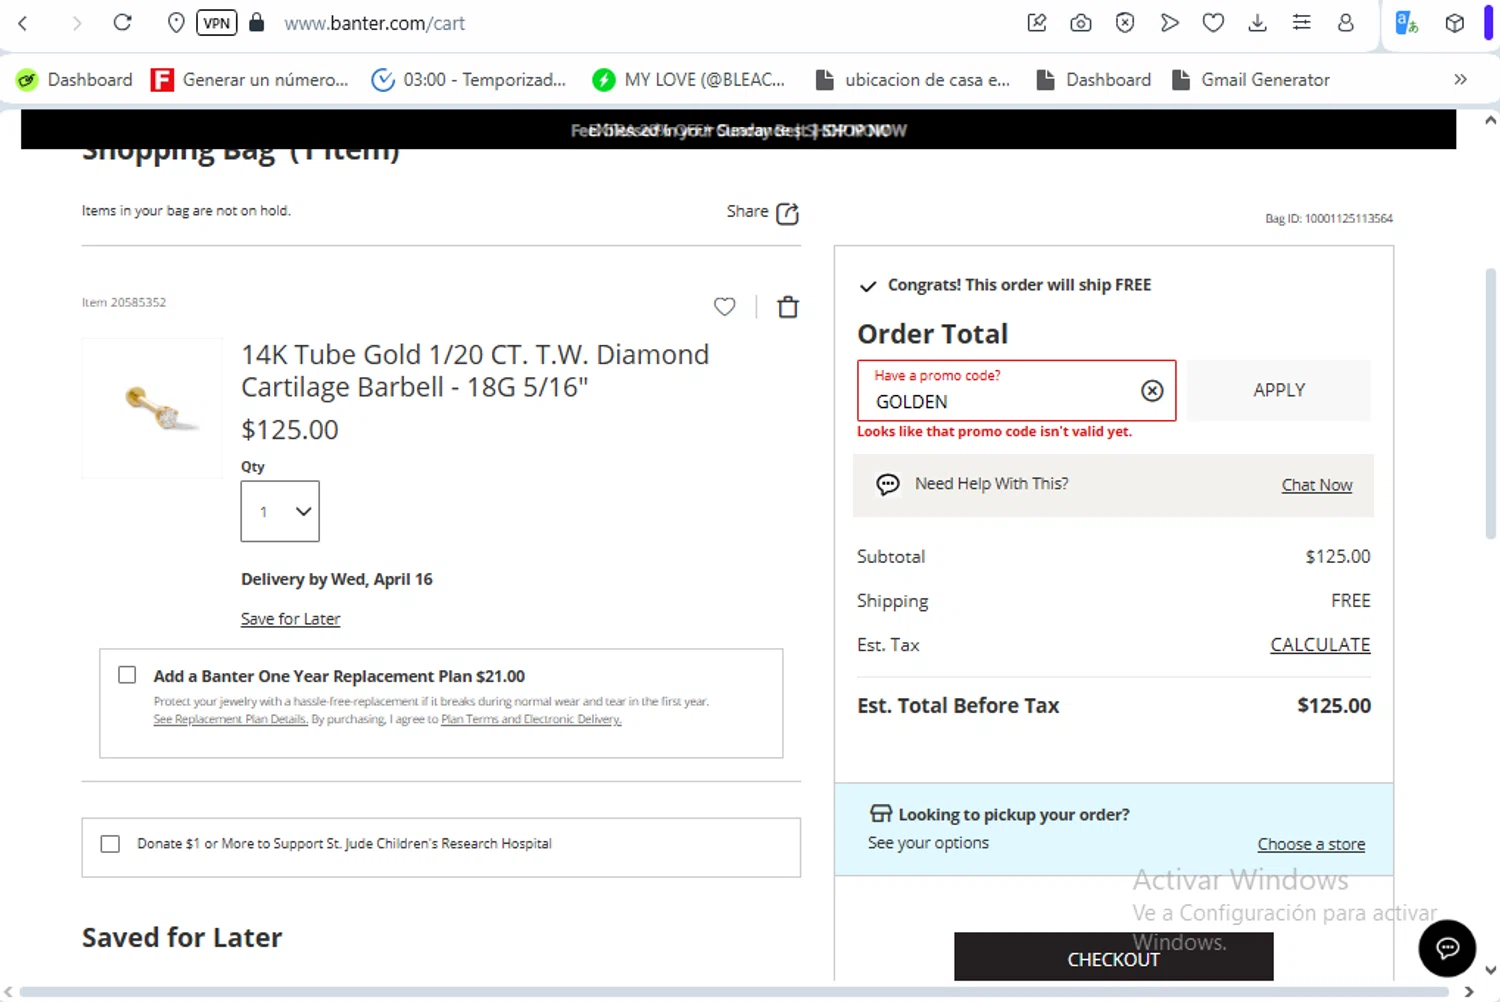Open the Generar un número bookmark
The image size is (1500, 1002).
(x=249, y=80)
